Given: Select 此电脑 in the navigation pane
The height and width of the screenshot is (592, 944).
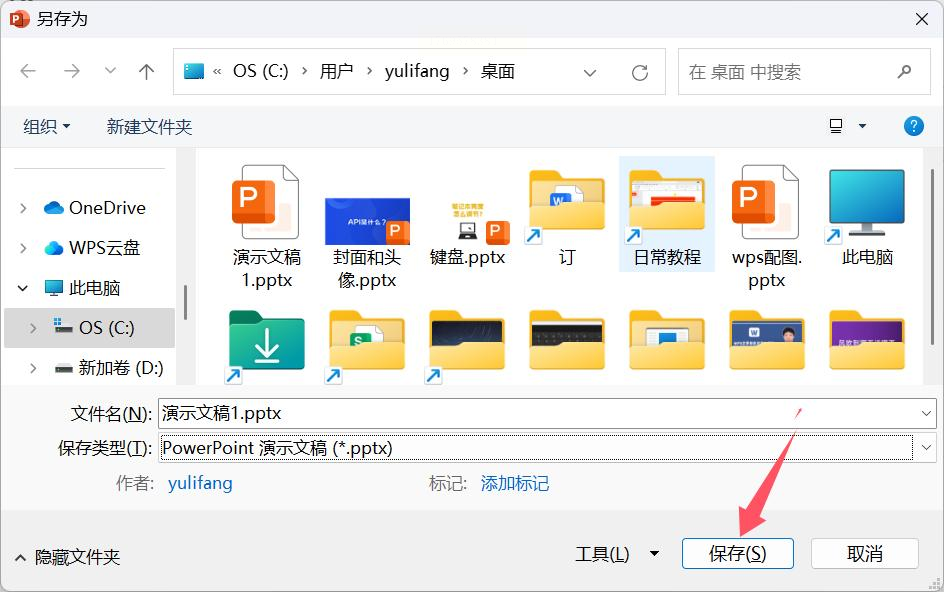Looking at the screenshot, I should pyautogui.click(x=83, y=288).
